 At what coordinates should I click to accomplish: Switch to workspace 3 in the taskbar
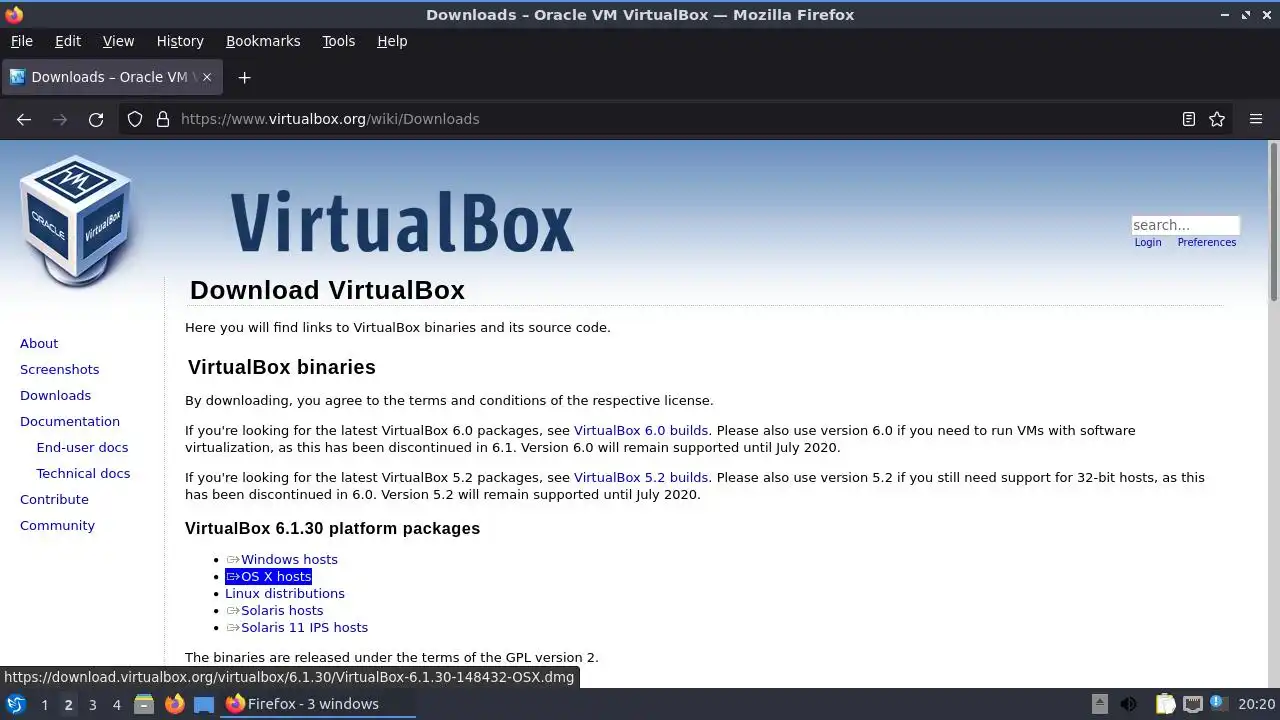pyautogui.click(x=92, y=704)
